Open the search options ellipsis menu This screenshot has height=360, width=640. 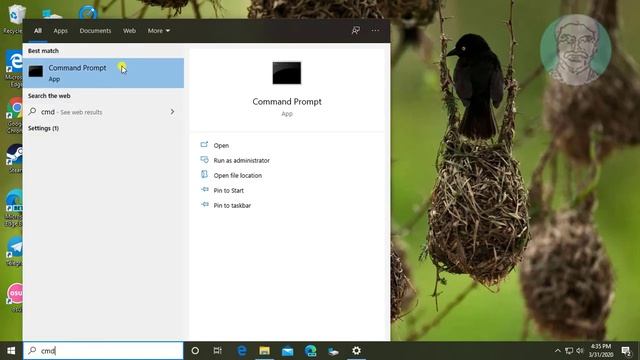point(375,31)
